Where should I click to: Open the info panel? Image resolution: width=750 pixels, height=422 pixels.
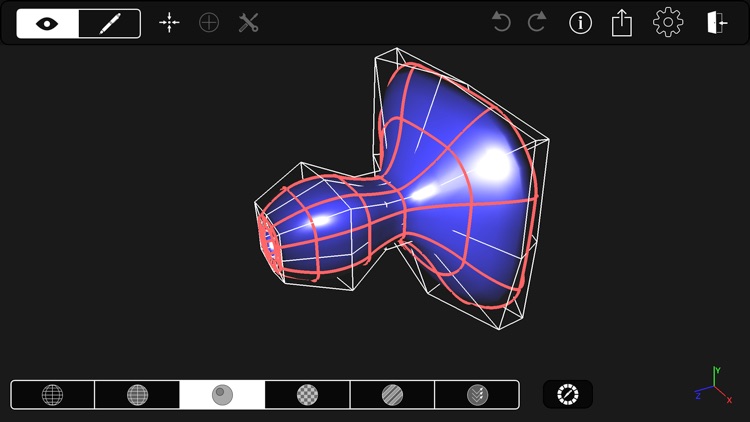point(580,23)
